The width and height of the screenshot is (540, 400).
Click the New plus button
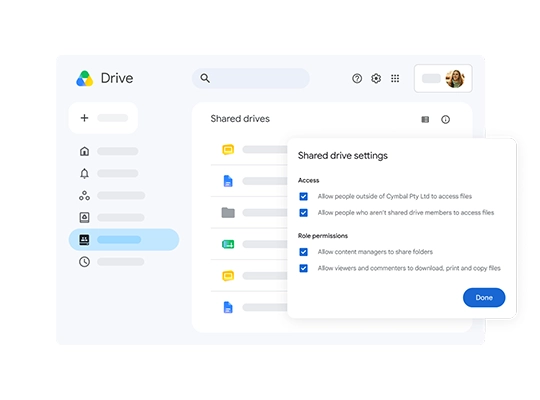(103, 118)
